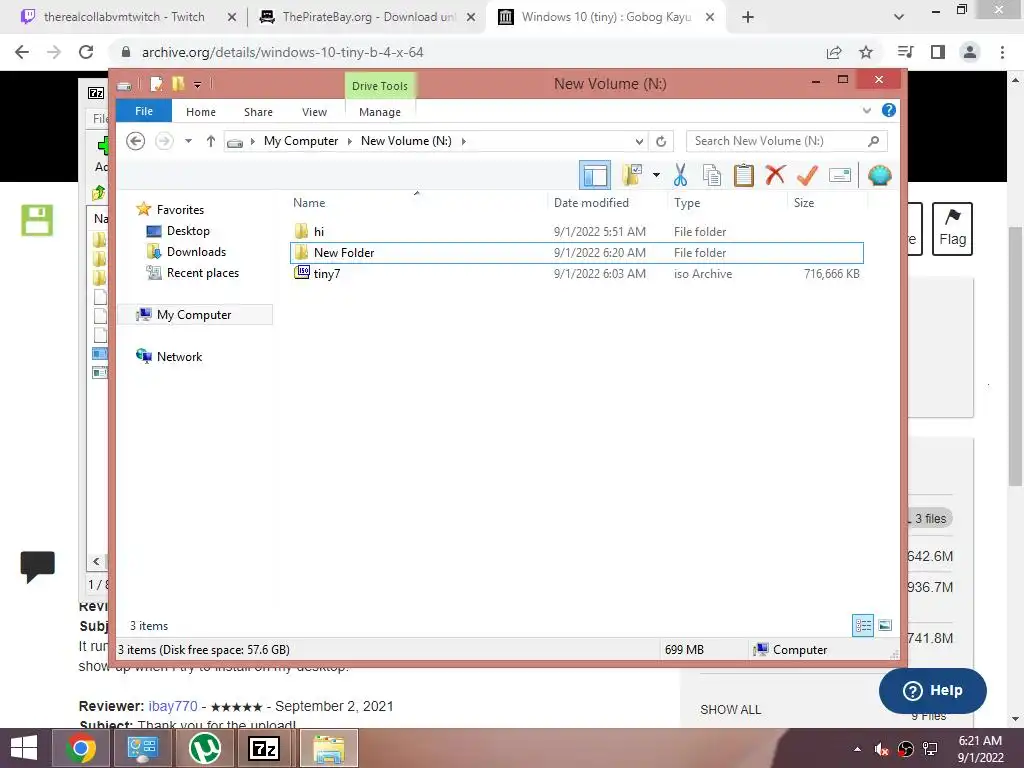Switch to the Home ribbon tab
The height and width of the screenshot is (768, 1024).
point(200,112)
